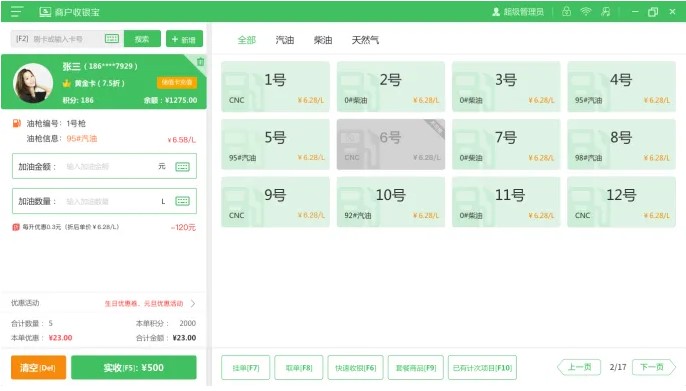Screen dimensions: 686x391
Task: Delete the member card with trash icon
Action: pos(200,62)
